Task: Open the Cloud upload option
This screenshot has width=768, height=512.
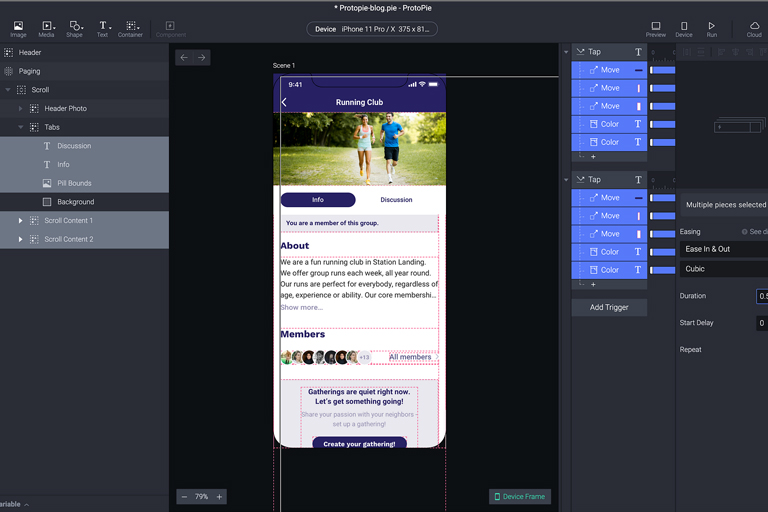Action: click(x=754, y=29)
